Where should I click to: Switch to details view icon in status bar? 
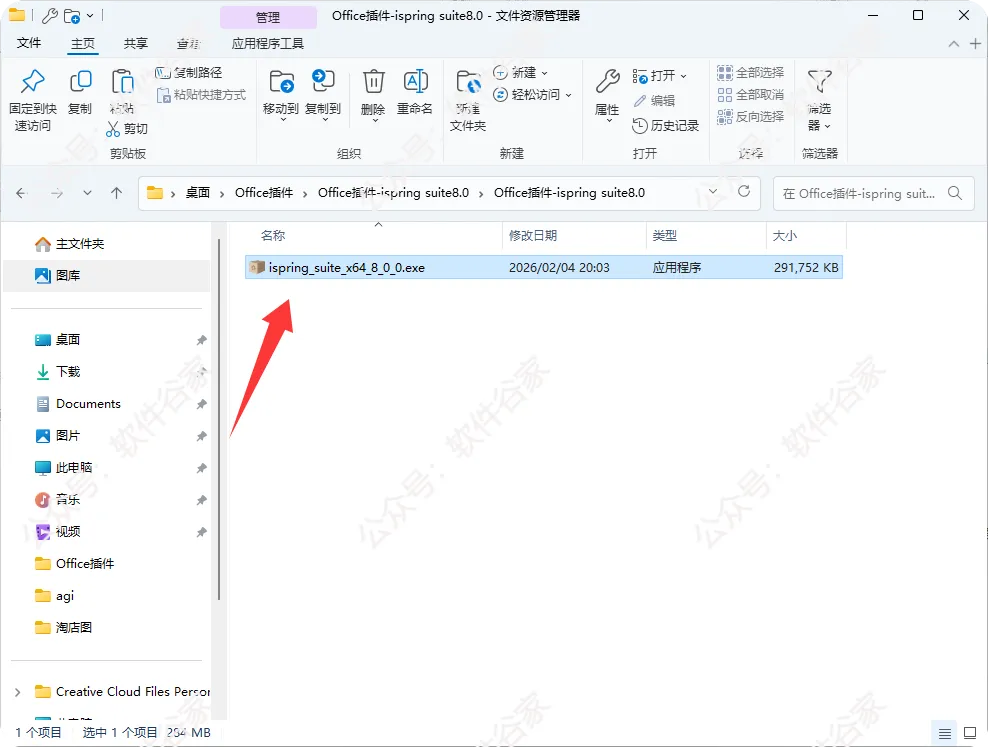945,733
